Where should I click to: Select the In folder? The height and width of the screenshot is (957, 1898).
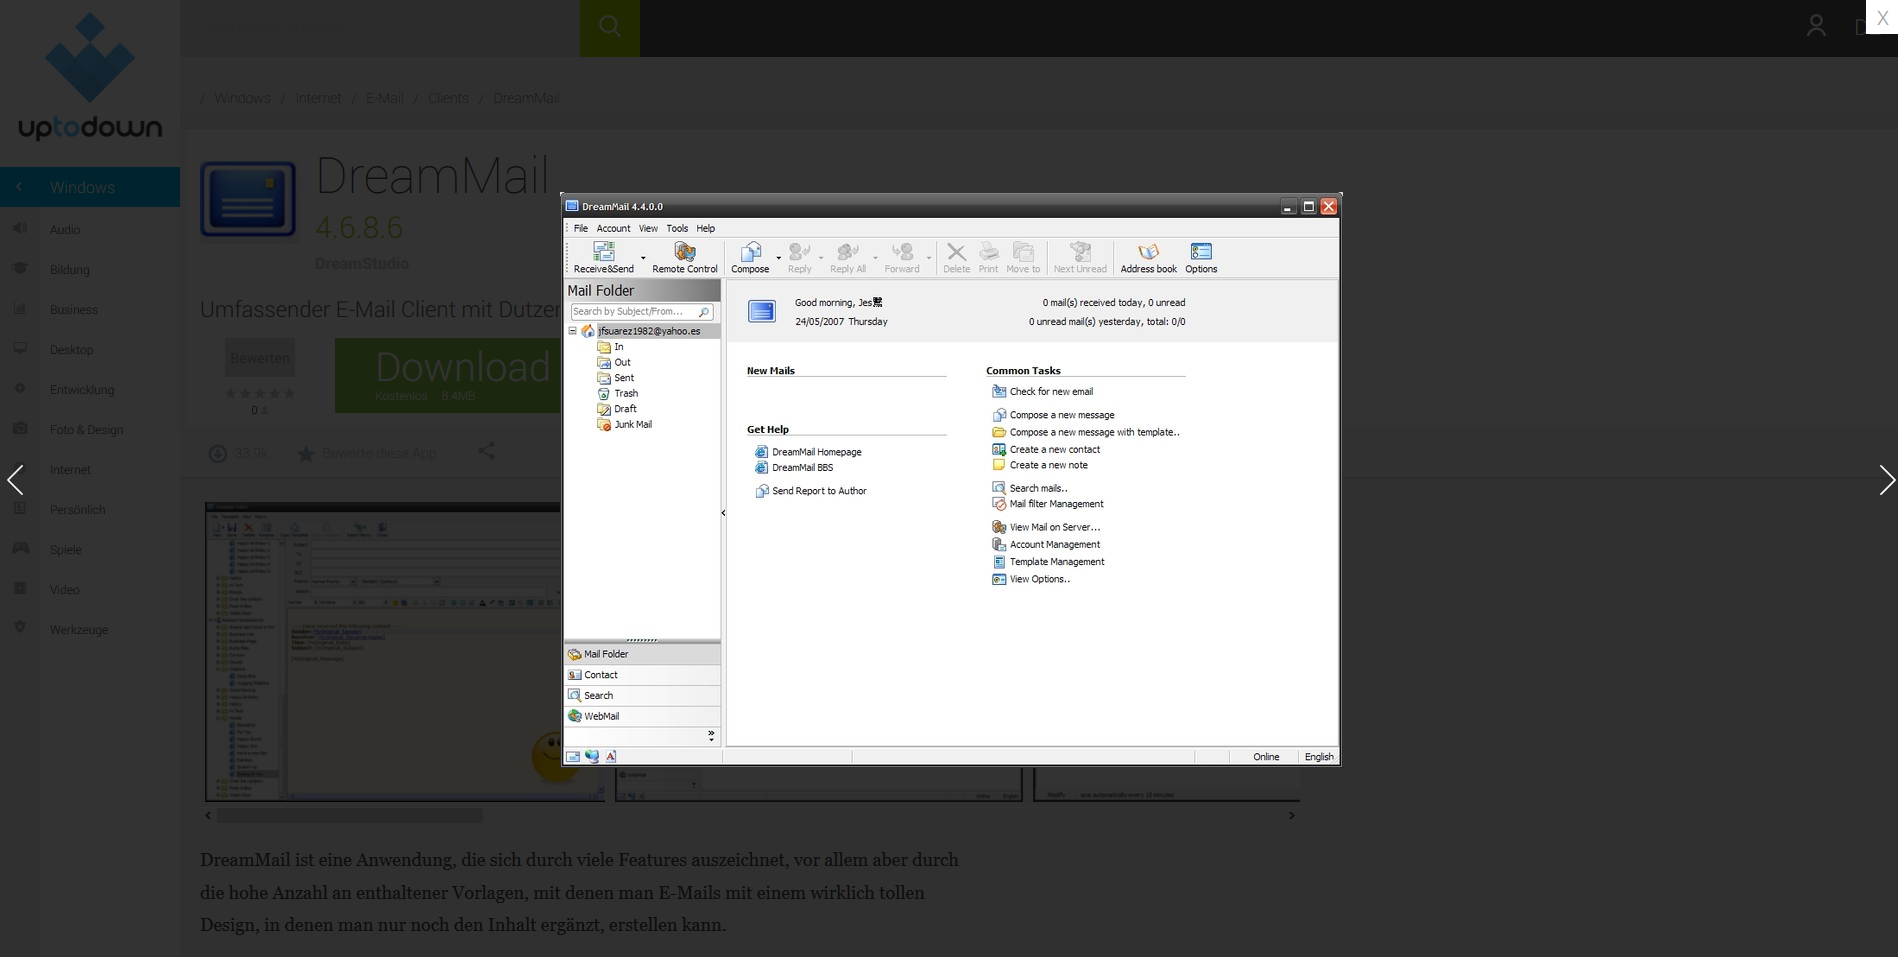[610, 347]
